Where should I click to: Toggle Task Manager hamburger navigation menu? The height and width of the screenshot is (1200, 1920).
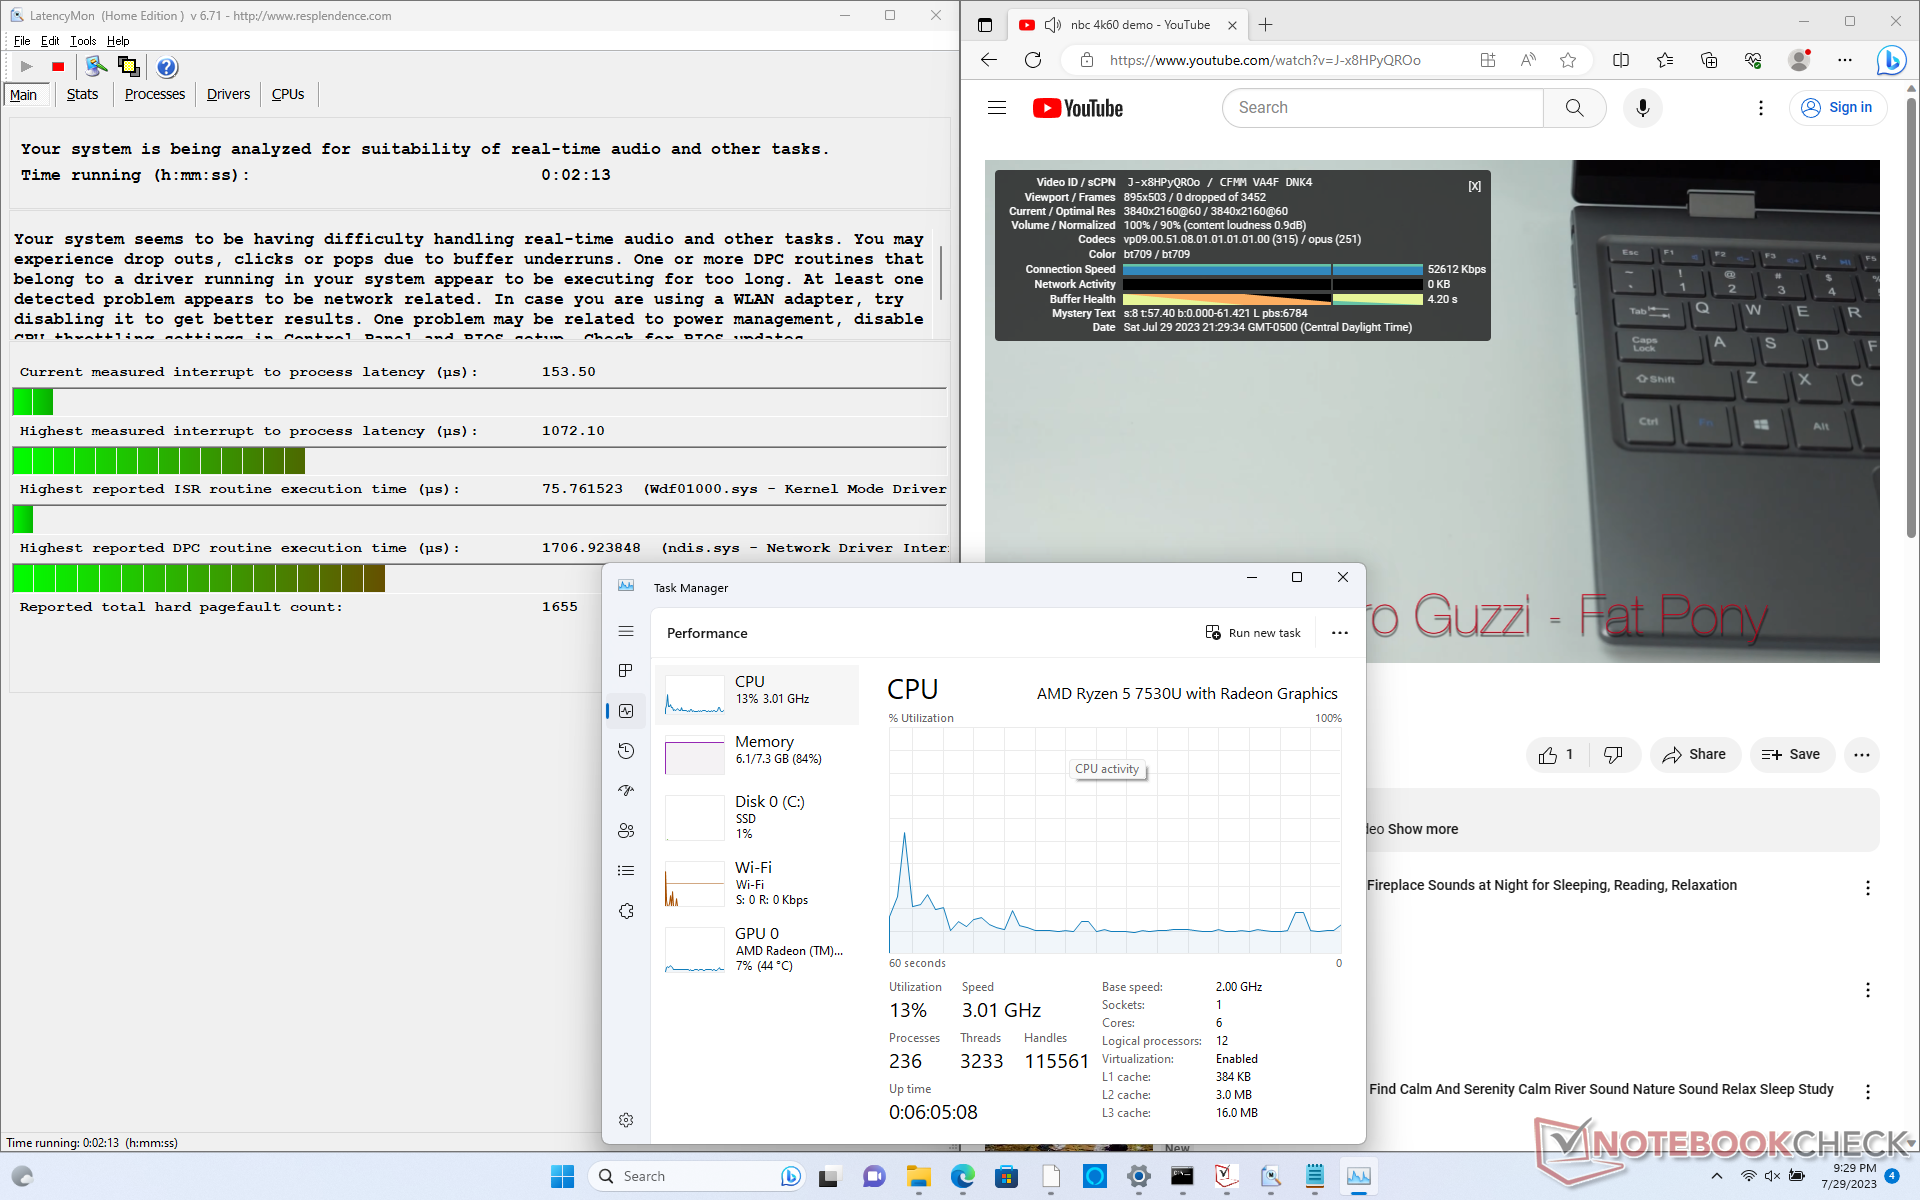tap(626, 631)
